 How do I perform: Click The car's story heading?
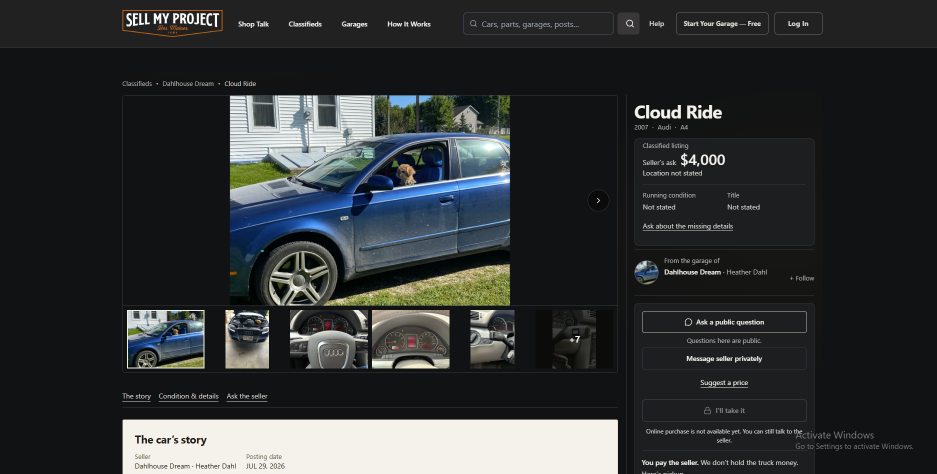[170, 440]
